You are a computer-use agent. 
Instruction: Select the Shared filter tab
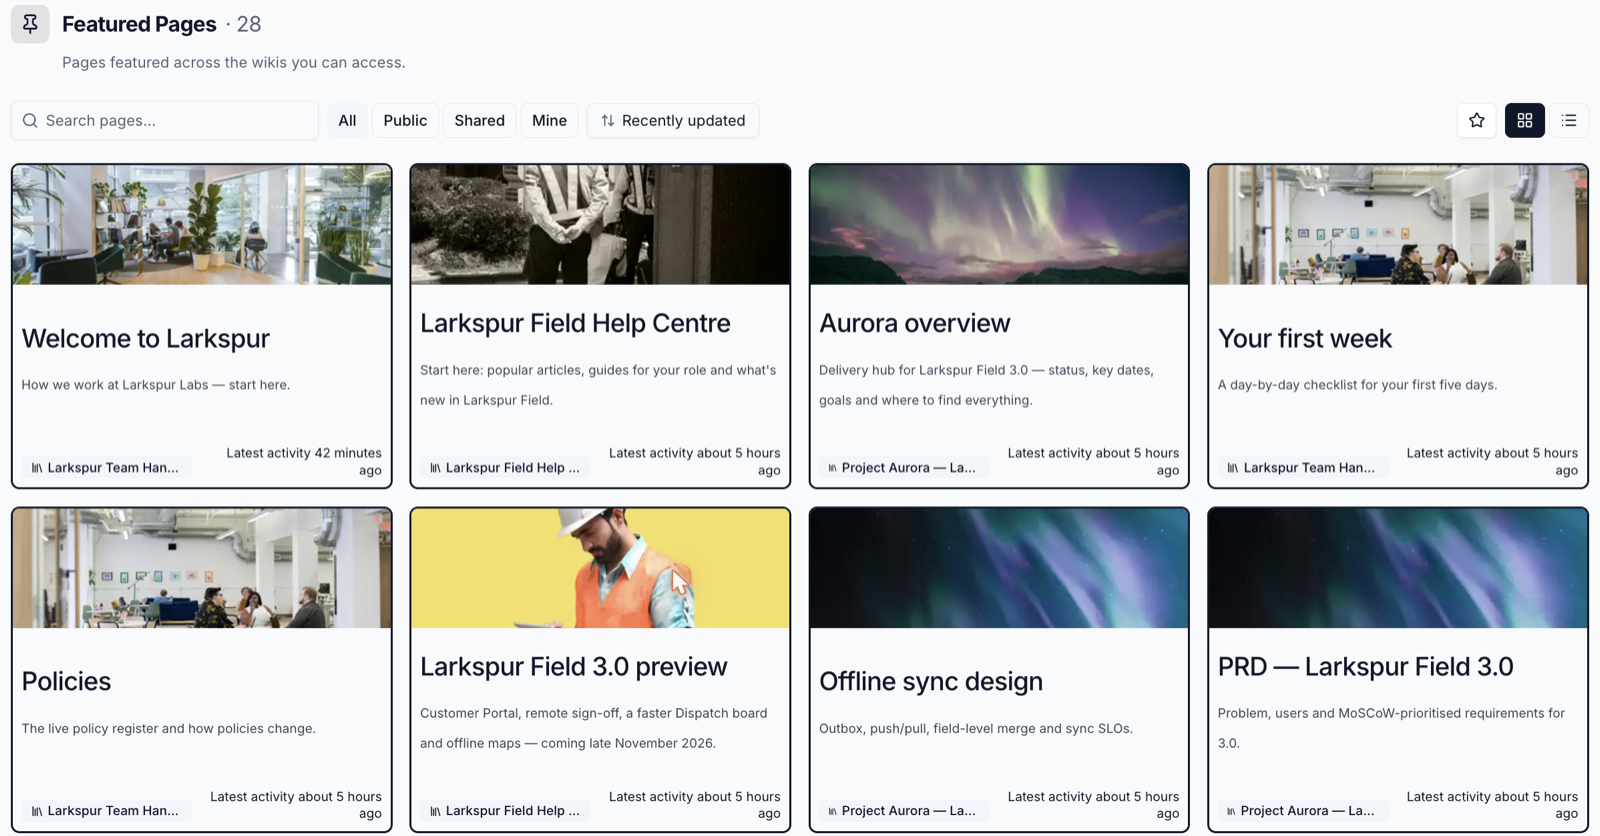(480, 121)
